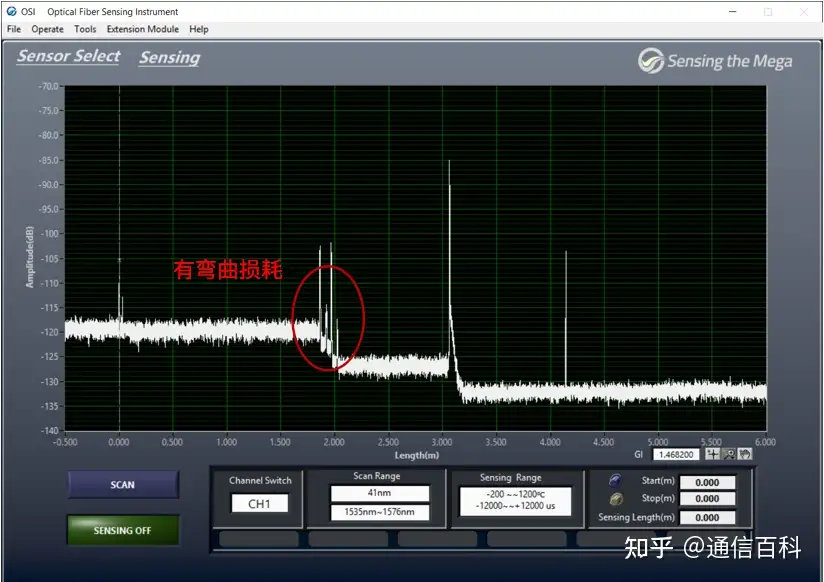Choose the hand pan tool in graph palette
Screen dimensions: 824x582
745,454
